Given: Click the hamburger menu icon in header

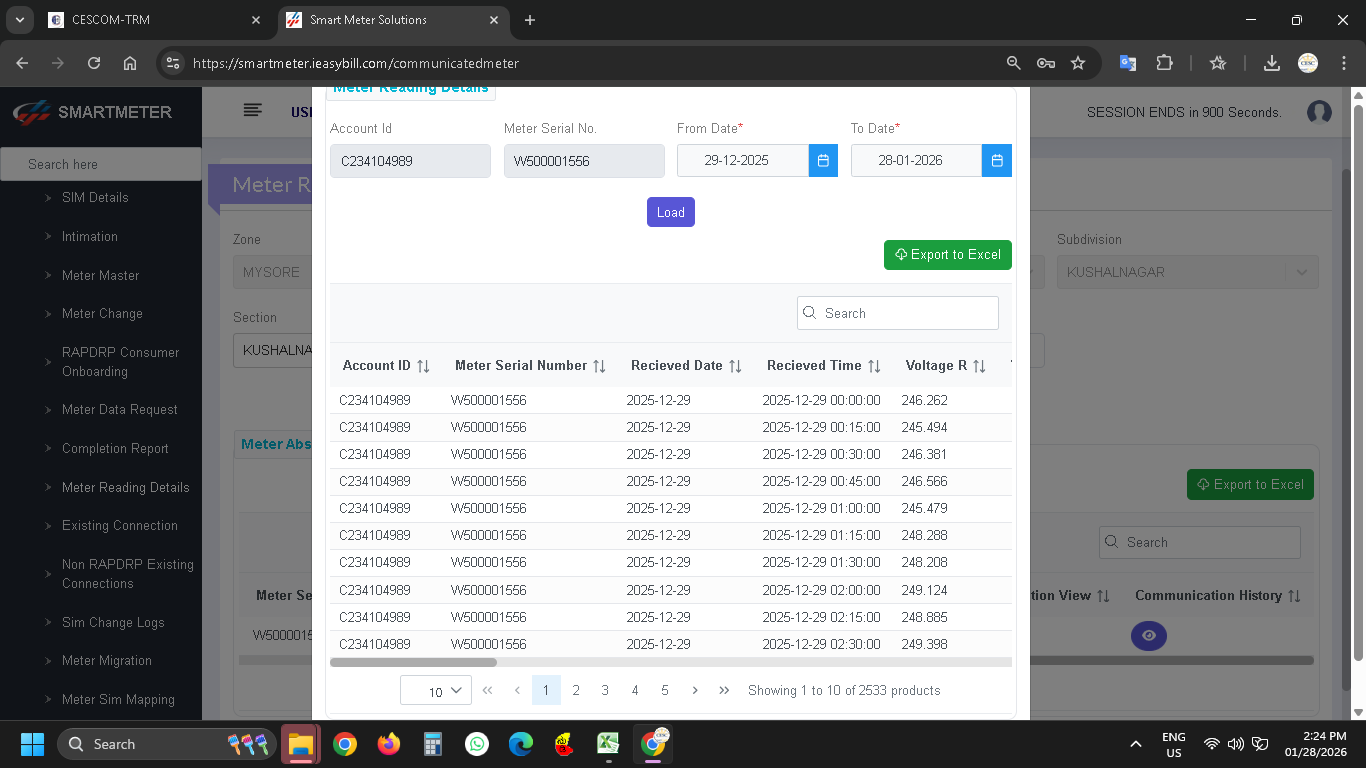Looking at the screenshot, I should click(253, 111).
